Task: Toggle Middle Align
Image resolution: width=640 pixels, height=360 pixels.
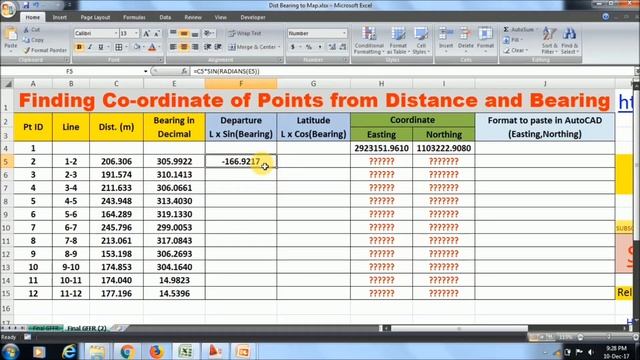Action: click(x=184, y=33)
